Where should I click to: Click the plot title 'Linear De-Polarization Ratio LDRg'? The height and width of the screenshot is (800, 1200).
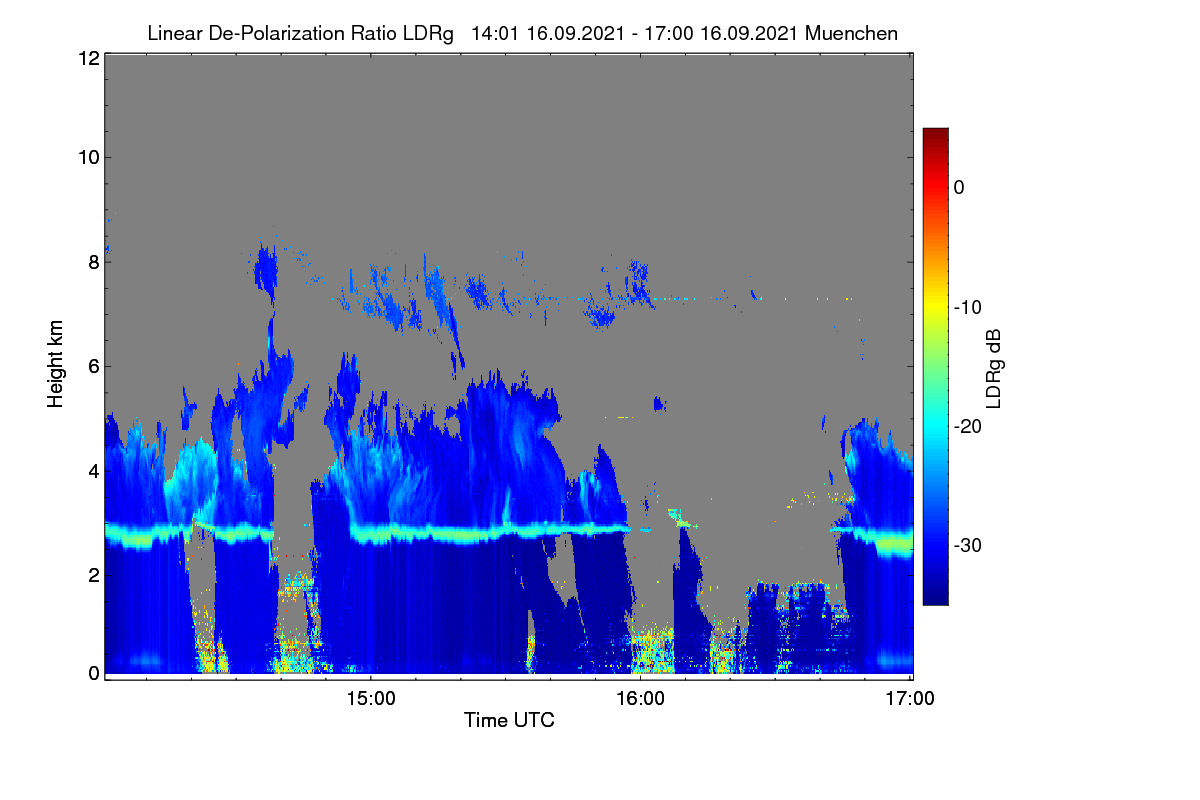pos(300,34)
